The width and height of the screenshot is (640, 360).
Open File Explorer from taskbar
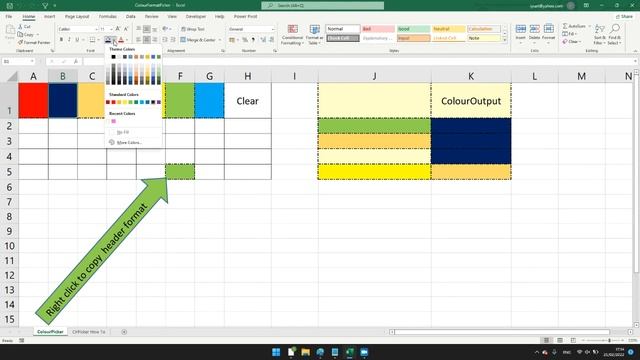pyautogui.click(x=305, y=352)
